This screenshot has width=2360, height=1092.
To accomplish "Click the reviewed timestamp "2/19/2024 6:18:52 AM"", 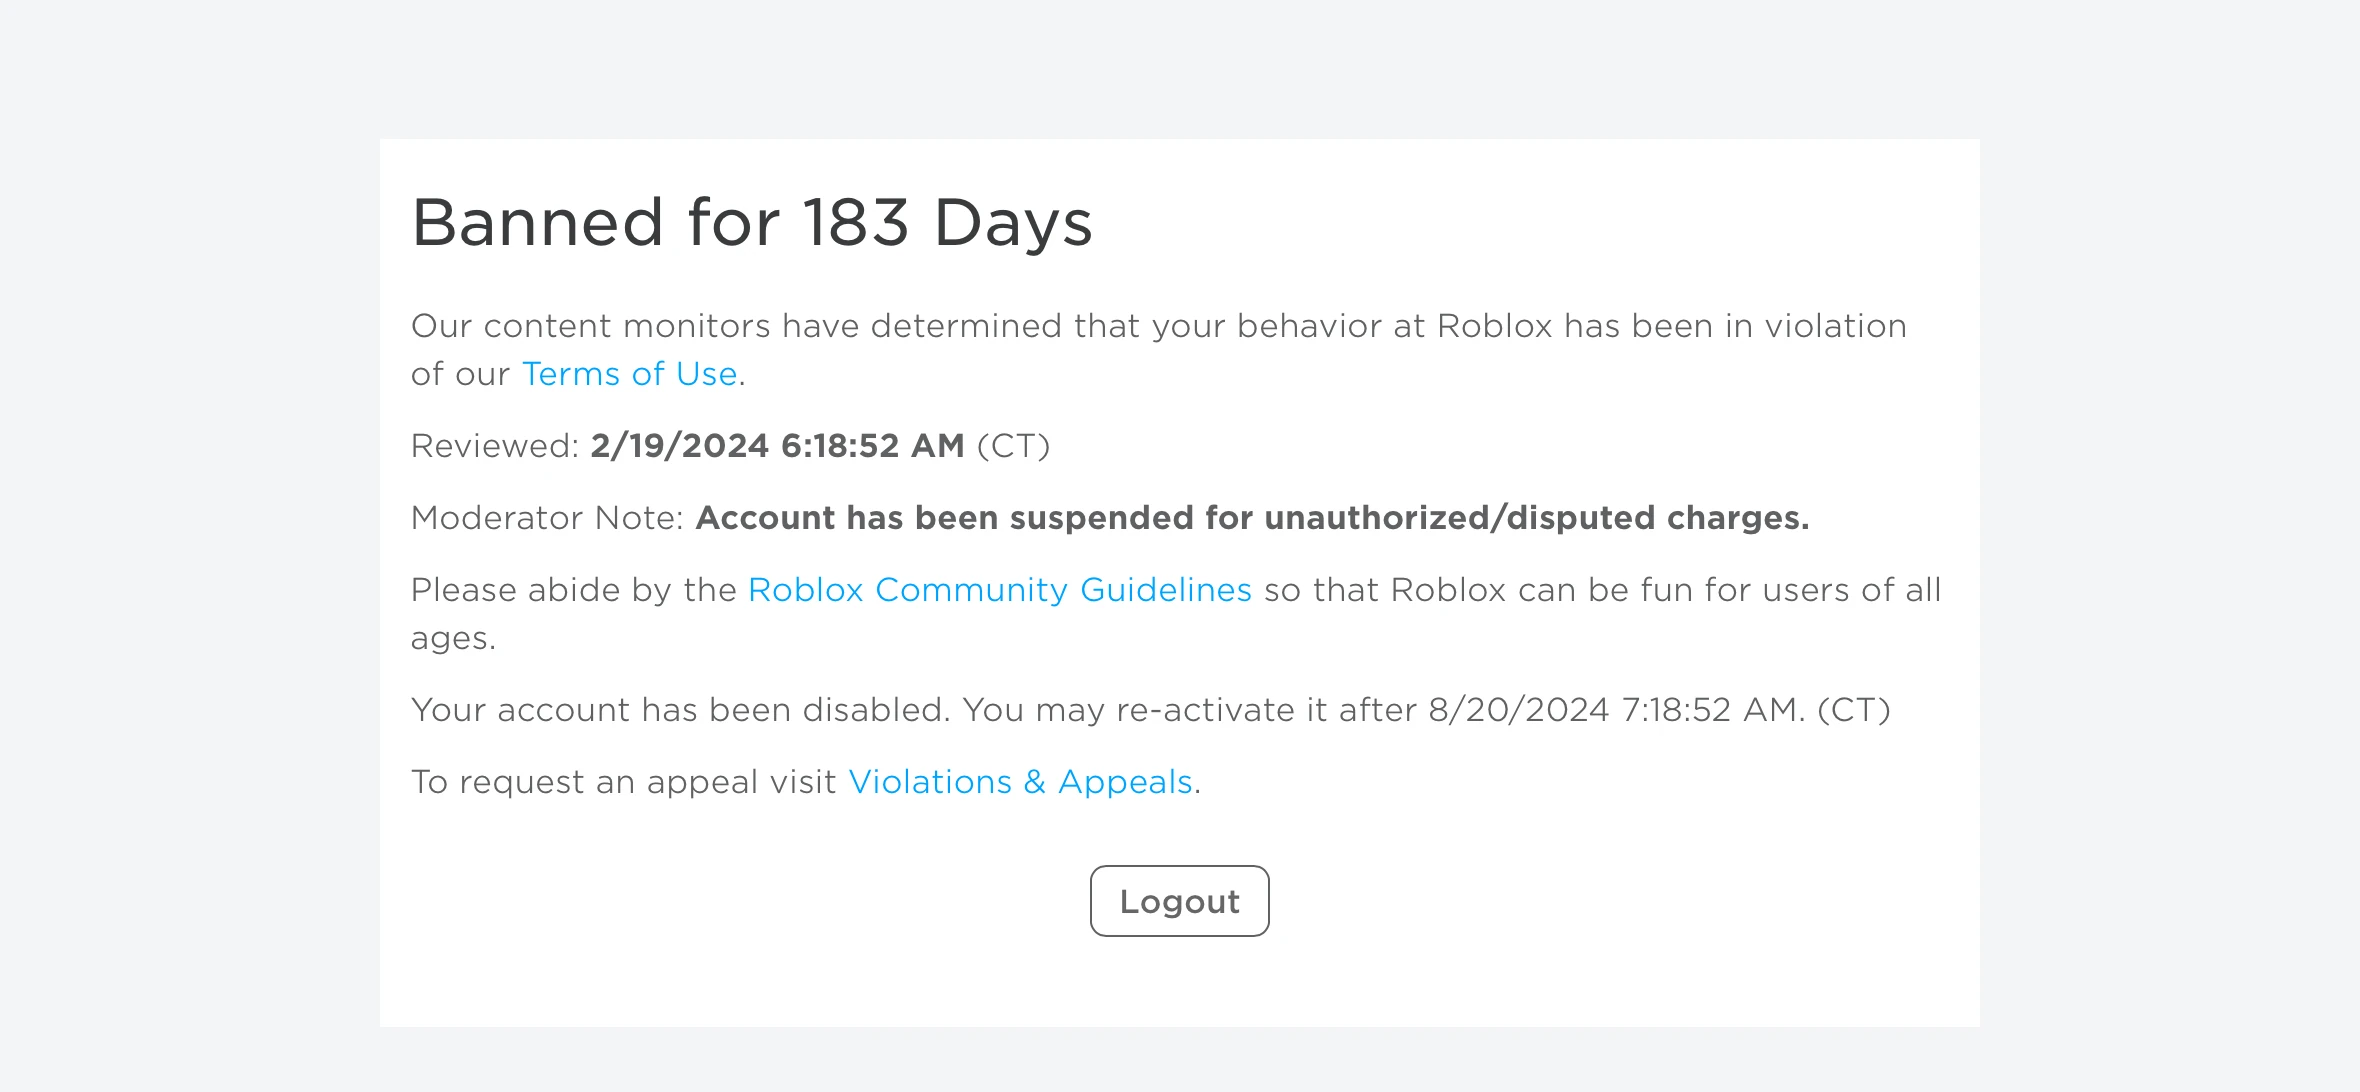I will pos(777,446).
